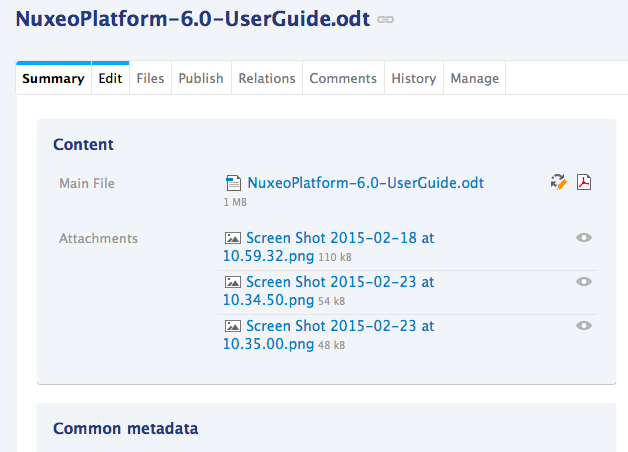Preview Screen Shot 10.35.00.png via eye icon

(x=584, y=325)
